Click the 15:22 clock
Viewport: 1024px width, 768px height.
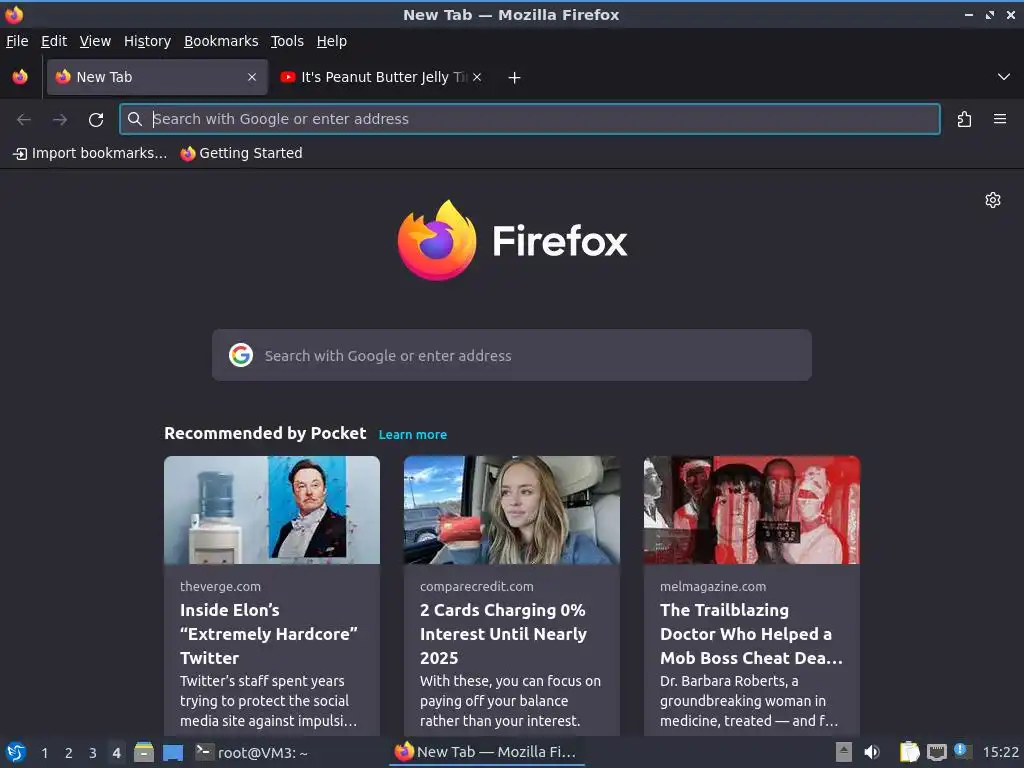1000,752
